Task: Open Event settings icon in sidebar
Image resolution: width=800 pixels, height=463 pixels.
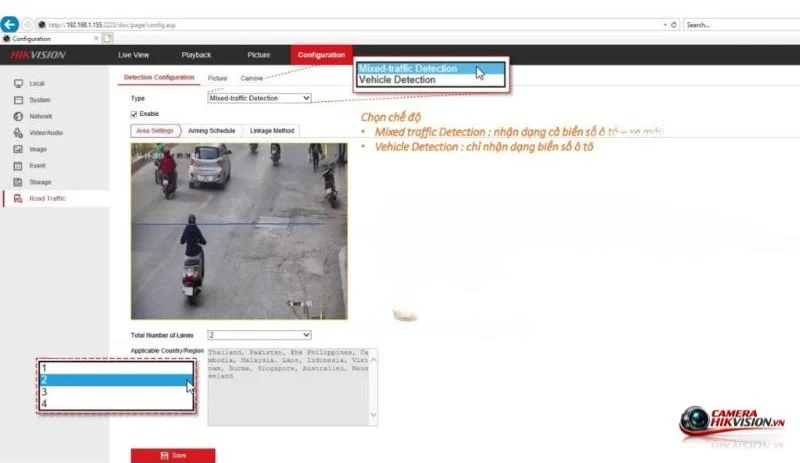Action: pos(18,165)
